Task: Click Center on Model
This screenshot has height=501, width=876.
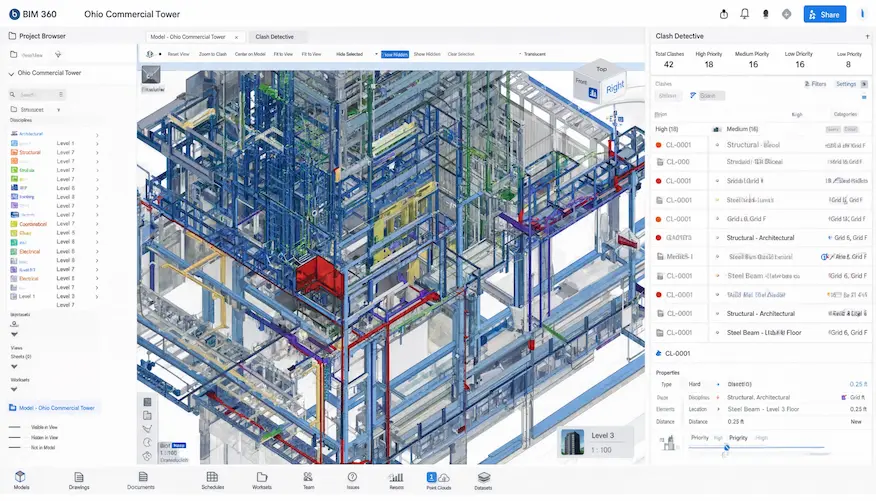Action: tap(250, 54)
